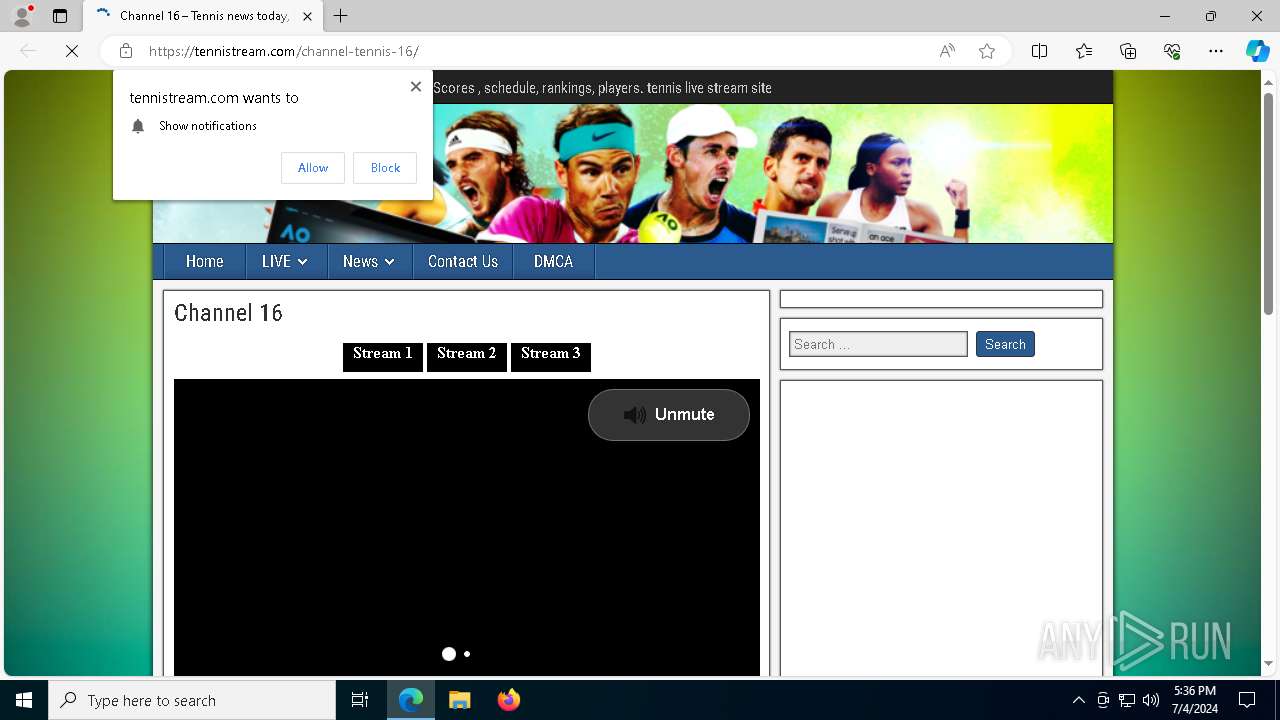Click the Channel 16 heading
Viewport: 1280px width, 720px height.
click(x=228, y=313)
